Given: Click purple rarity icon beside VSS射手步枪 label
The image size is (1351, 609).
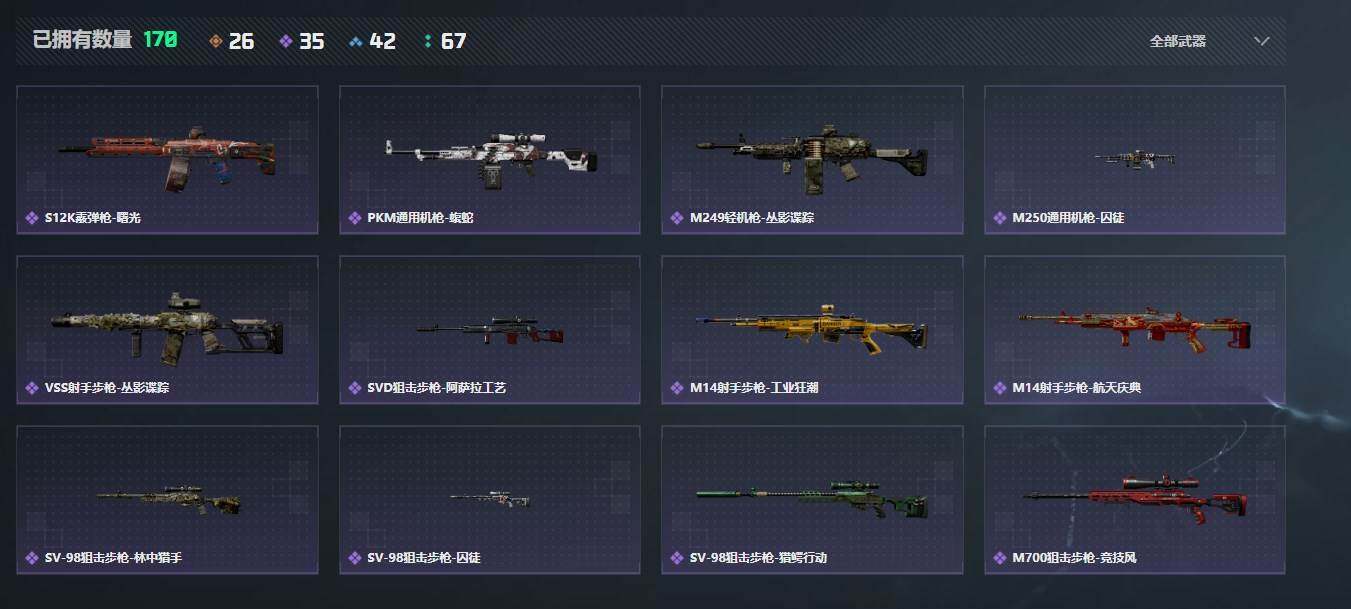Looking at the screenshot, I should click(32, 388).
